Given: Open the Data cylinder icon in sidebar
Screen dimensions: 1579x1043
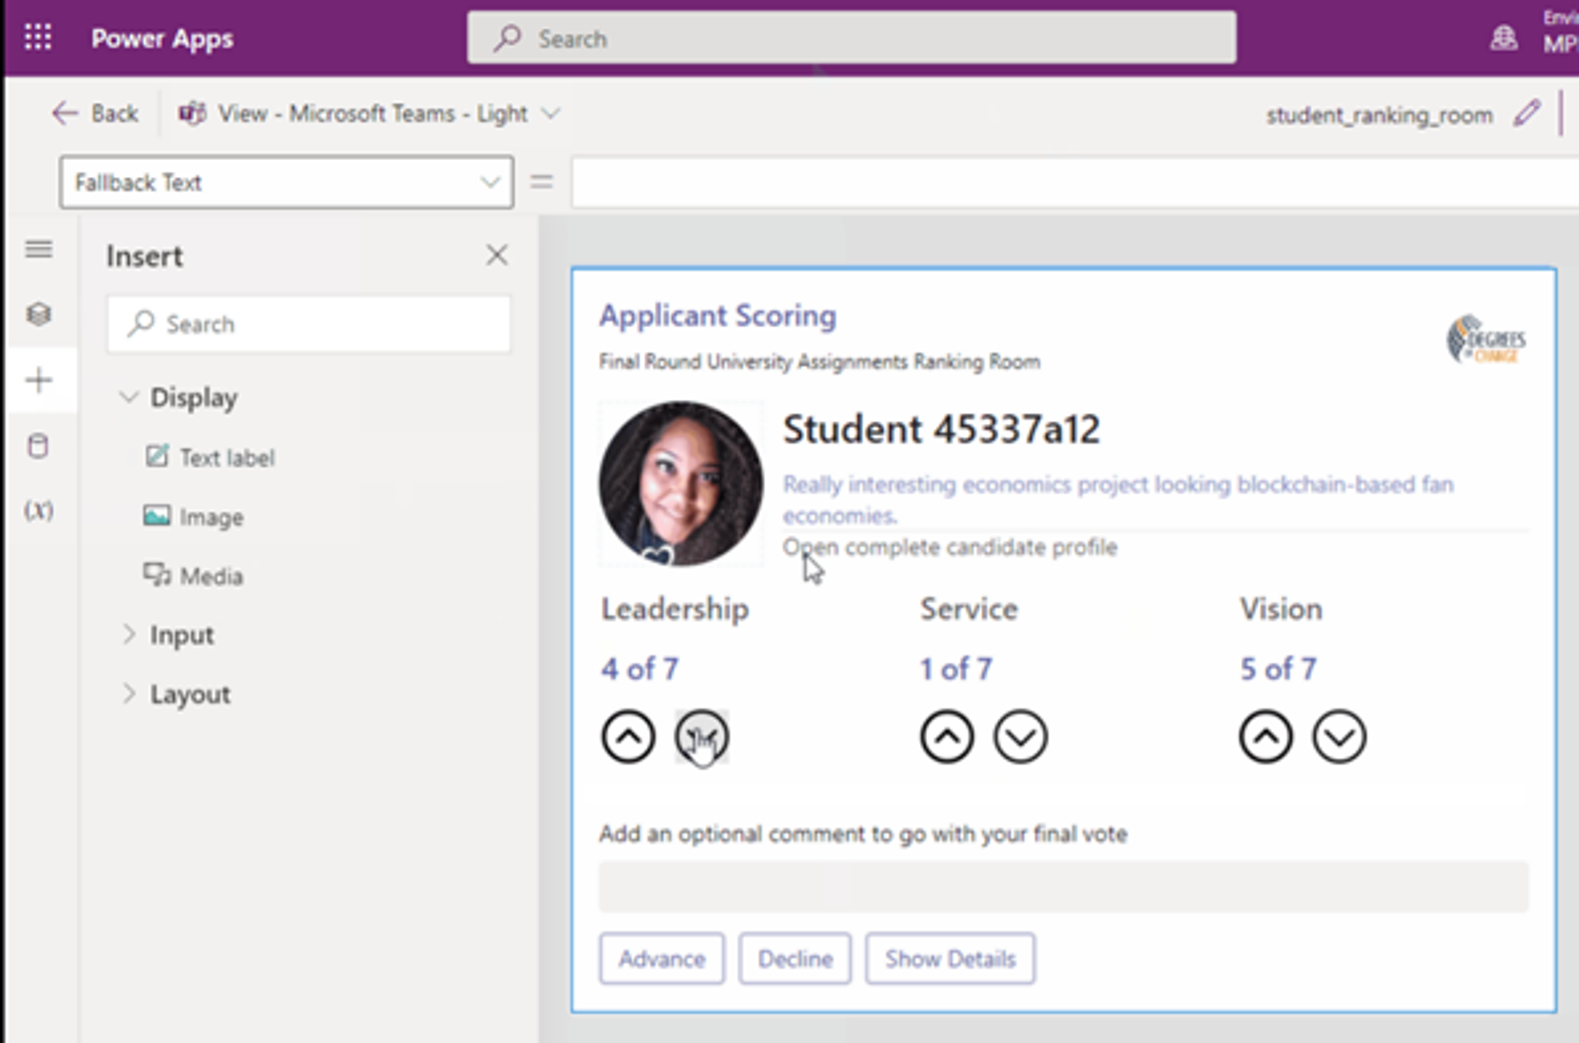Looking at the screenshot, I should (39, 446).
